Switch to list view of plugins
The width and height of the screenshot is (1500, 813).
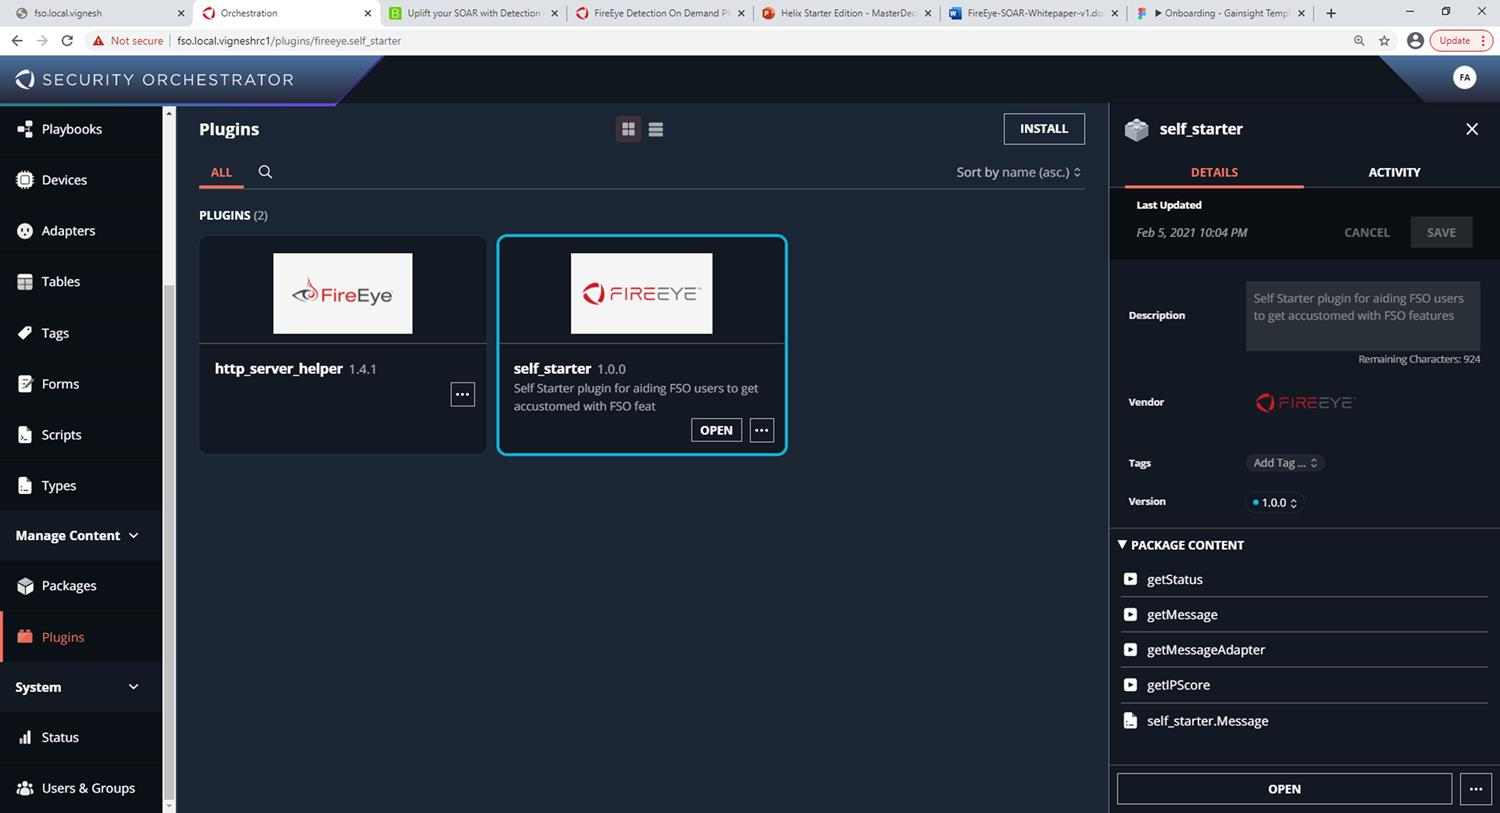(x=656, y=129)
